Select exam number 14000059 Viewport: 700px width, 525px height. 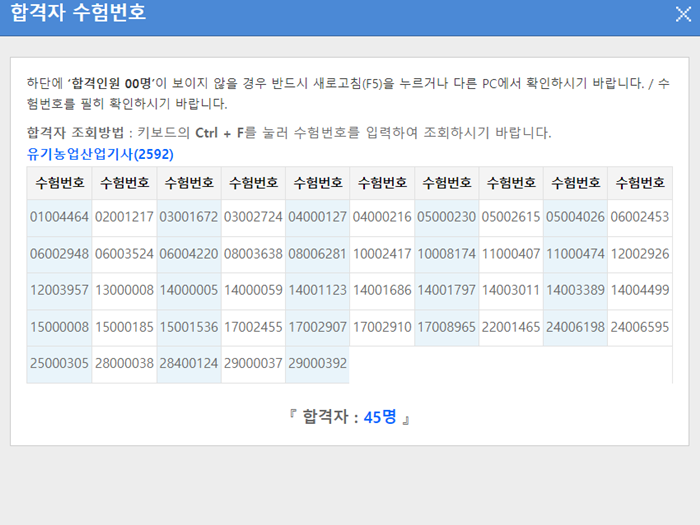pyautogui.click(x=253, y=290)
